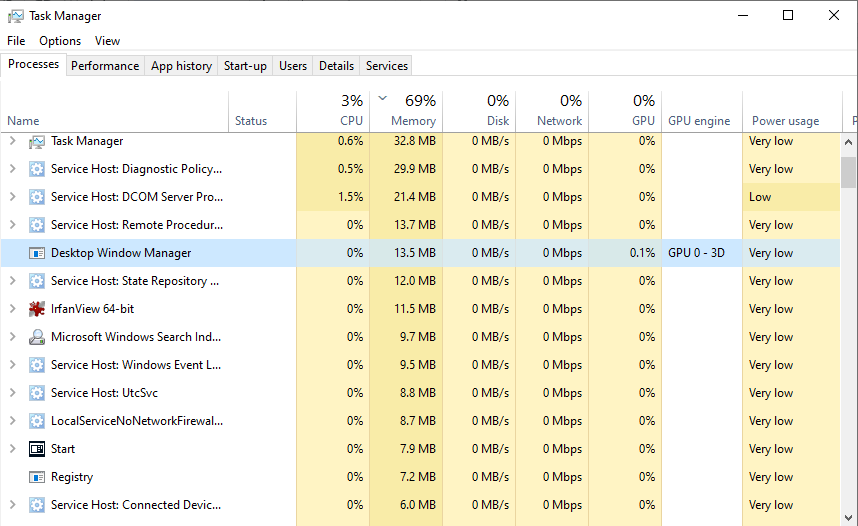Viewport: 858px width, 526px height.
Task: Click the Windows Search Indexer icon
Action: point(37,337)
